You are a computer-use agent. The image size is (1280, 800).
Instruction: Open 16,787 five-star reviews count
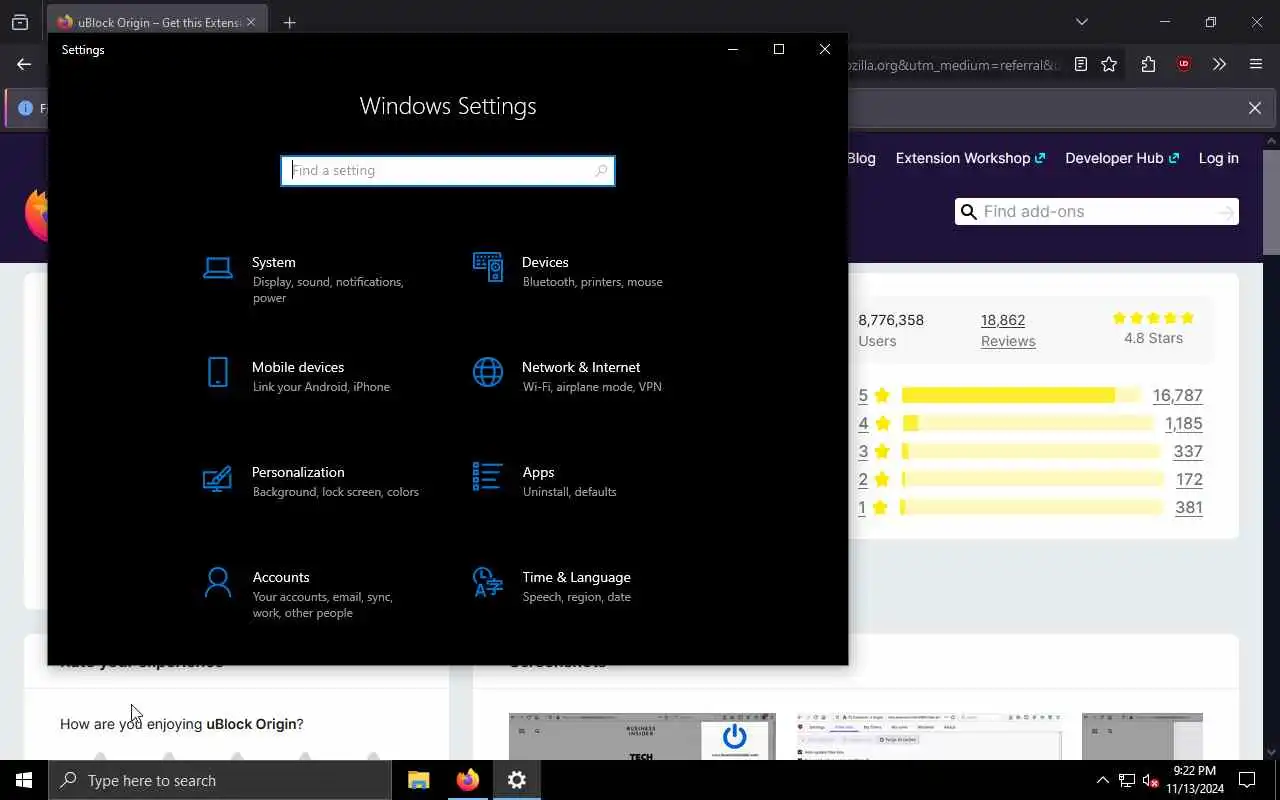point(1177,395)
